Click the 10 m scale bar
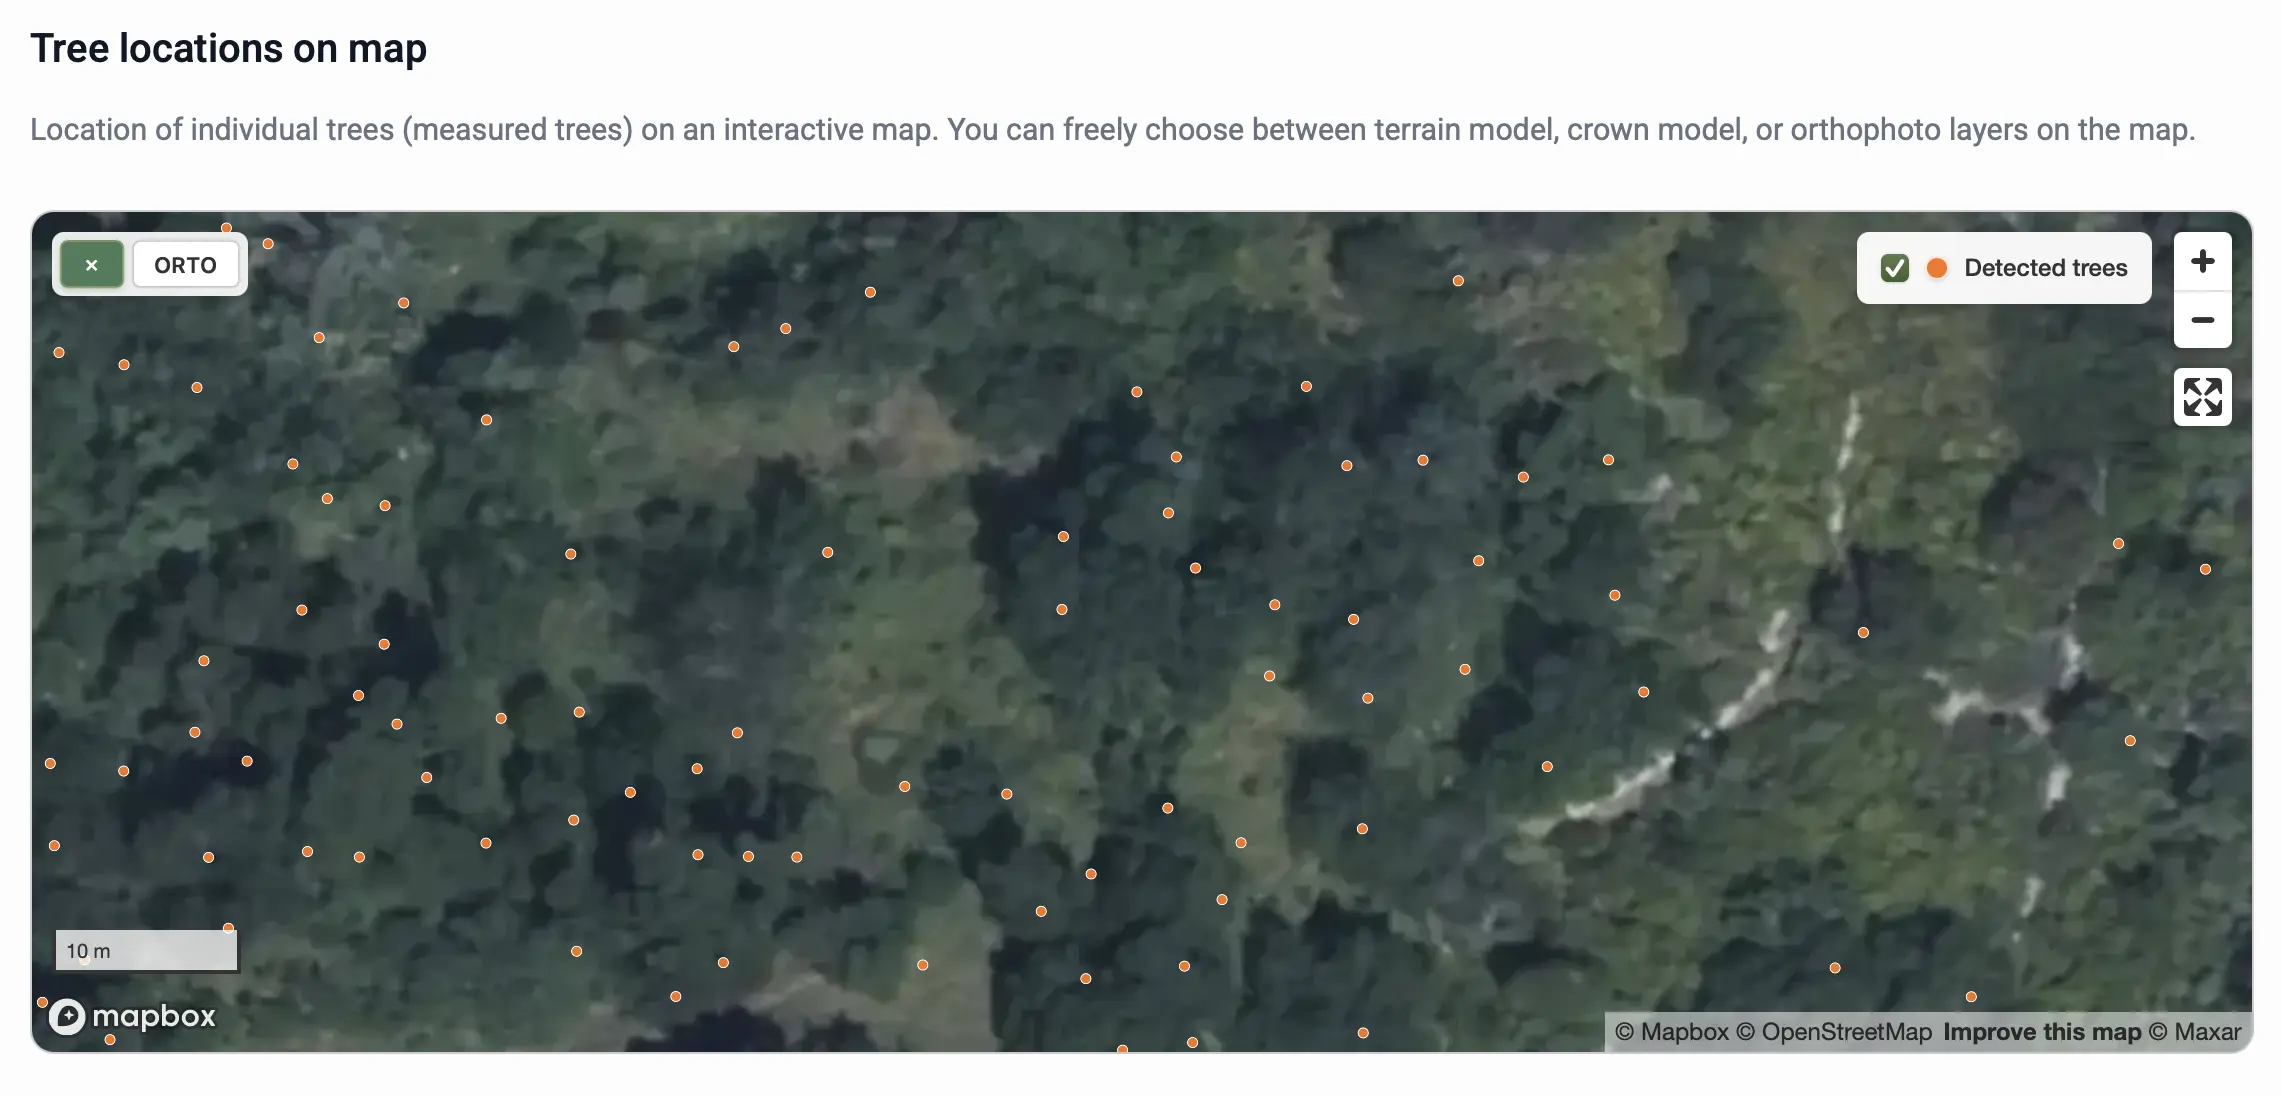Viewport: 2282px width, 1096px height. [x=146, y=951]
